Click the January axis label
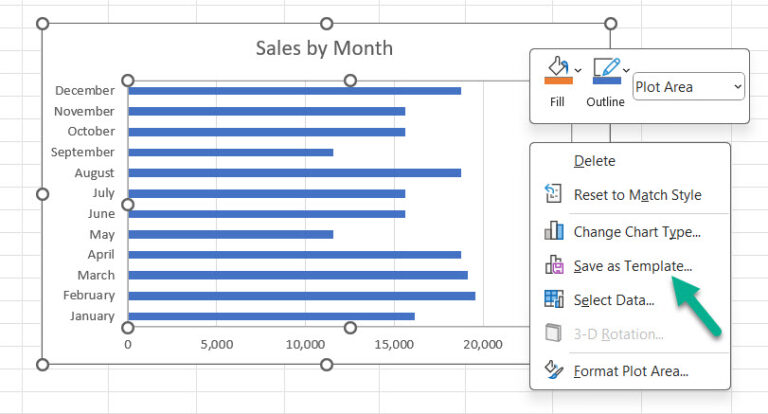The width and height of the screenshot is (768, 414). tap(92, 316)
